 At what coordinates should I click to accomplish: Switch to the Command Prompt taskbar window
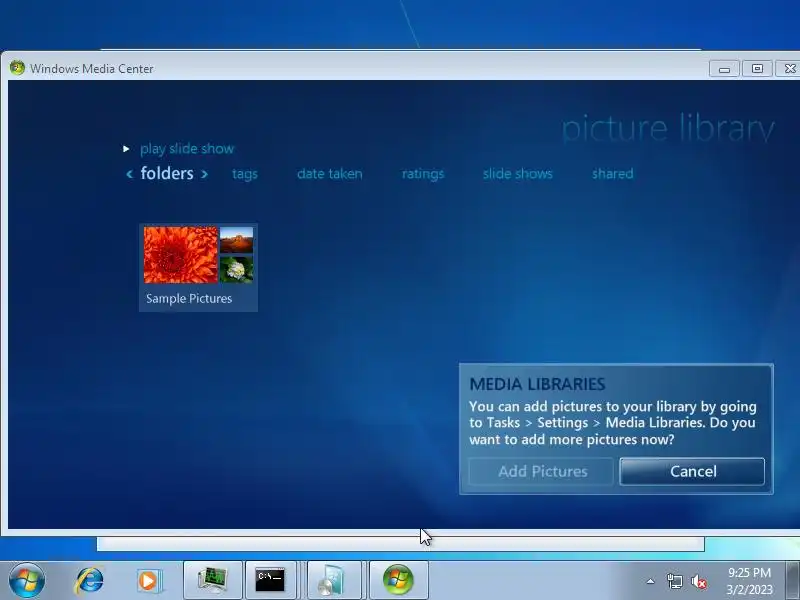point(271,580)
